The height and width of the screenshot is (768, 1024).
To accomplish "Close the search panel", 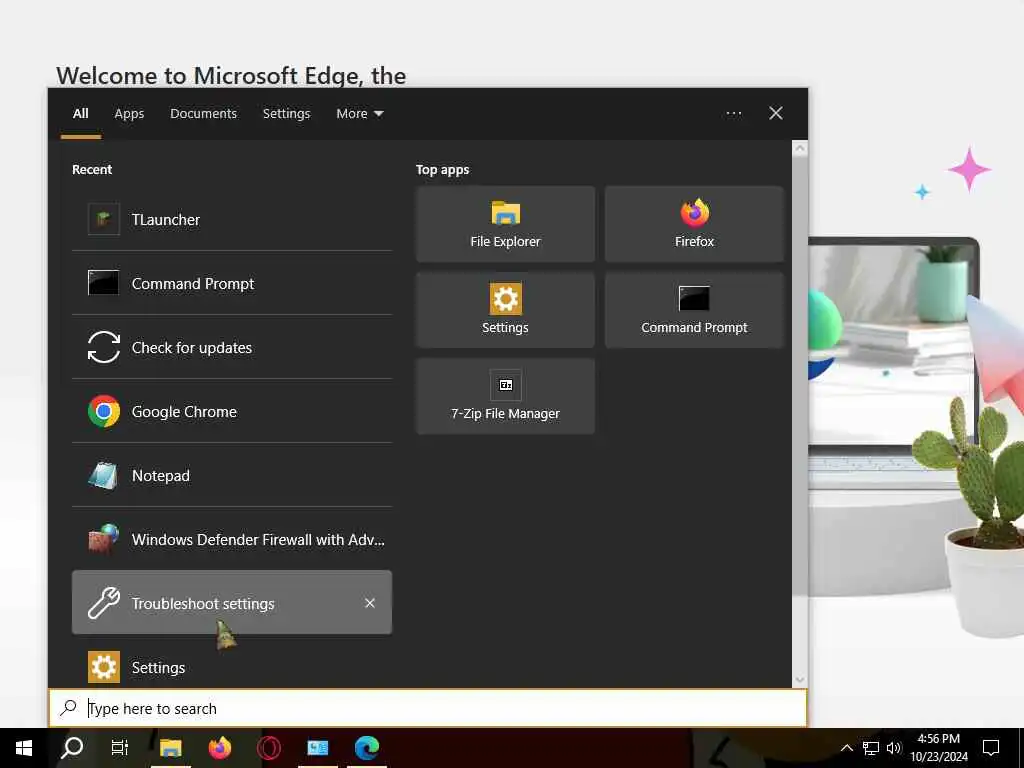I will click(775, 114).
